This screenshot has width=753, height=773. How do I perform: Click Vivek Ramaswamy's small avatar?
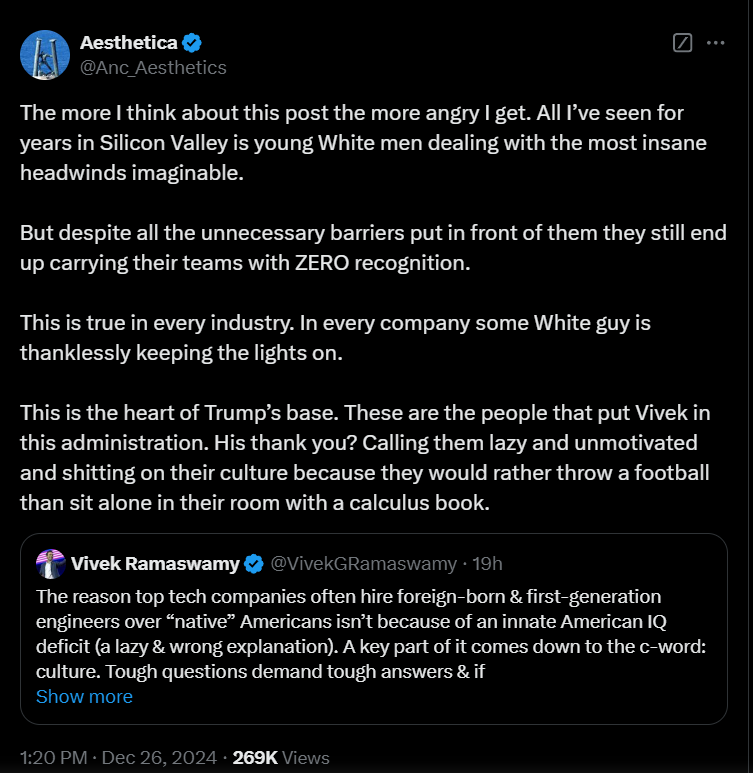pos(51,564)
